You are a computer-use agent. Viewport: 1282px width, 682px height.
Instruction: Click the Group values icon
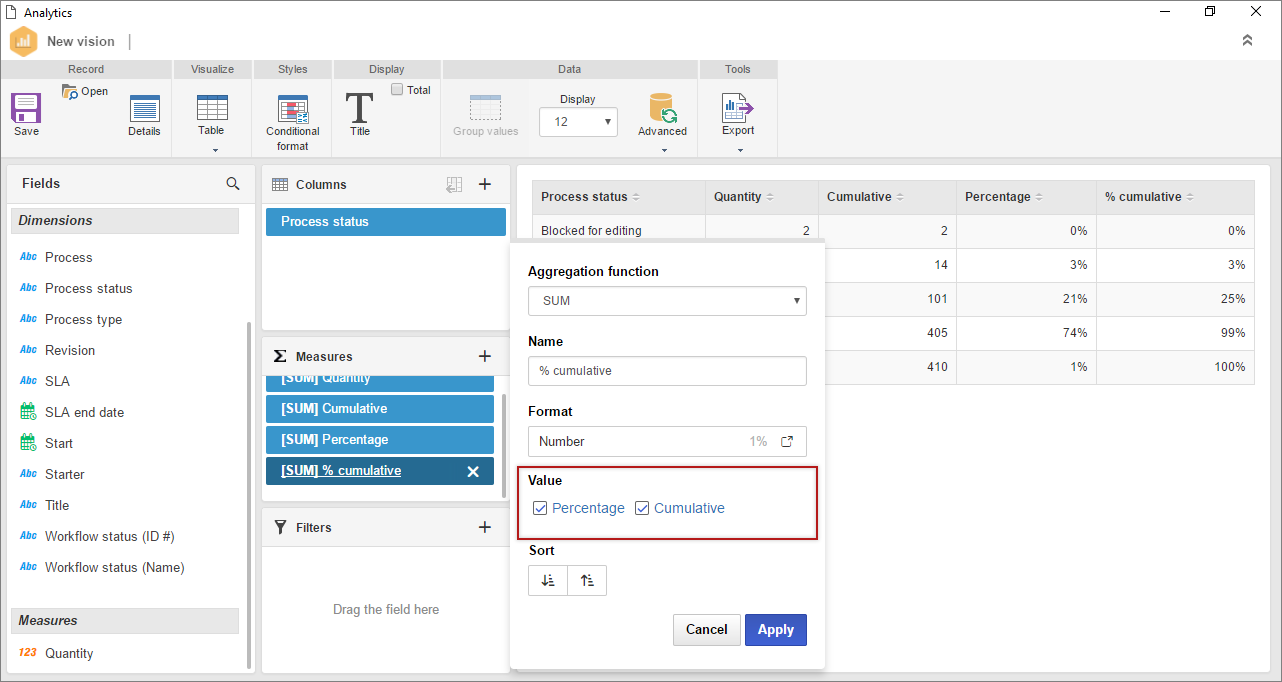tap(485, 108)
